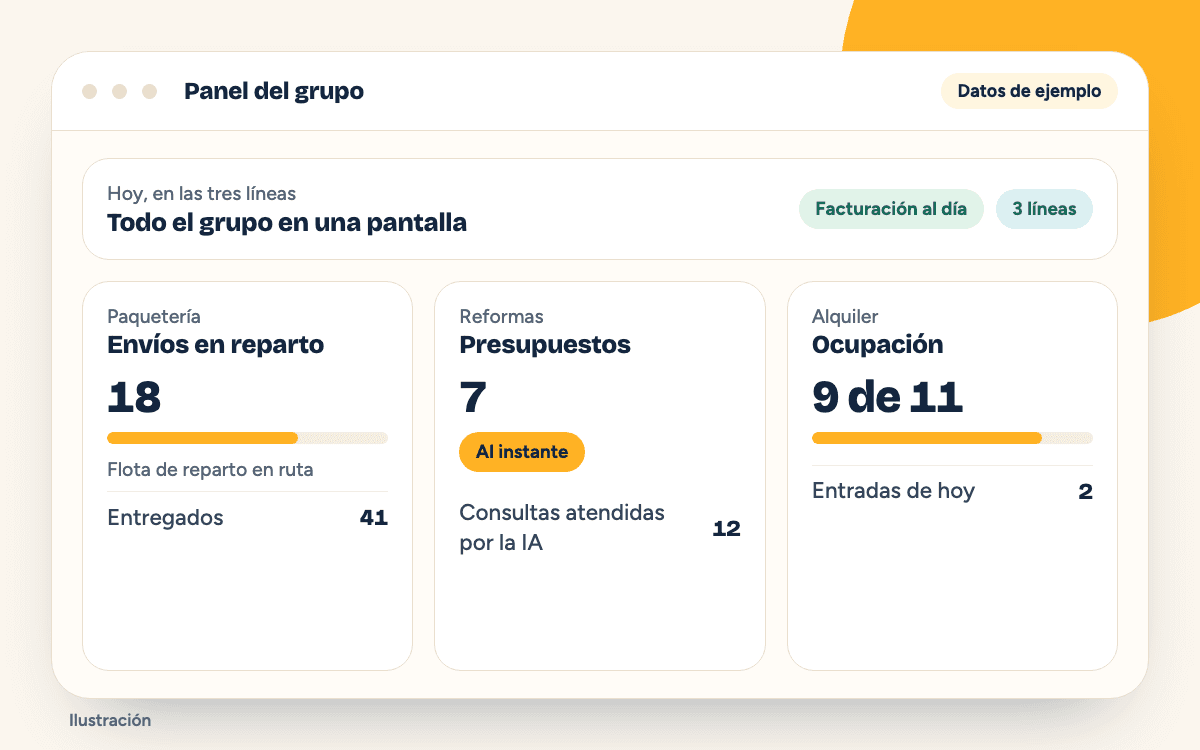The width and height of the screenshot is (1200, 750).
Task: Click the 'Ilustración' caption
Action: [x=110, y=720]
